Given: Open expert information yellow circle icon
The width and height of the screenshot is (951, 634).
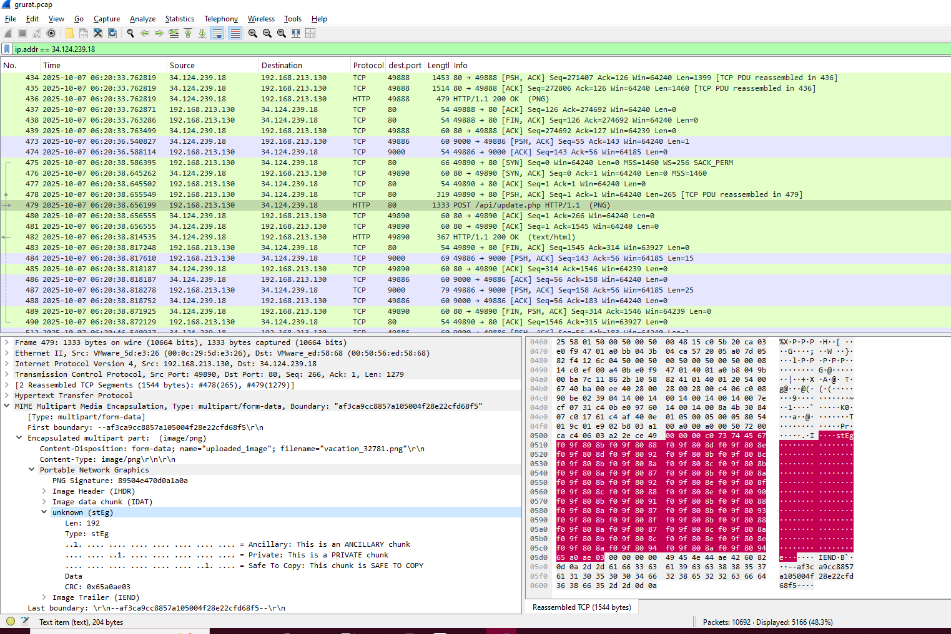Looking at the screenshot, I should (9, 621).
